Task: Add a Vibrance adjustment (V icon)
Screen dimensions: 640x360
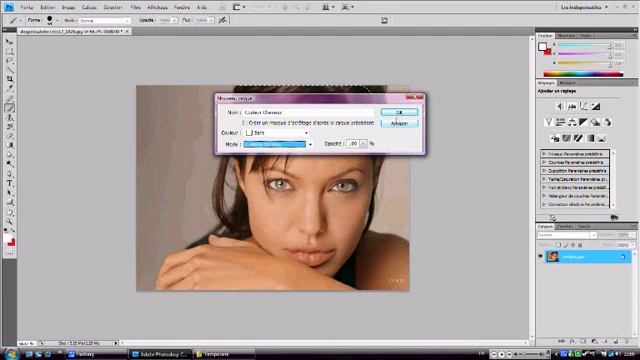Action: click(x=548, y=122)
